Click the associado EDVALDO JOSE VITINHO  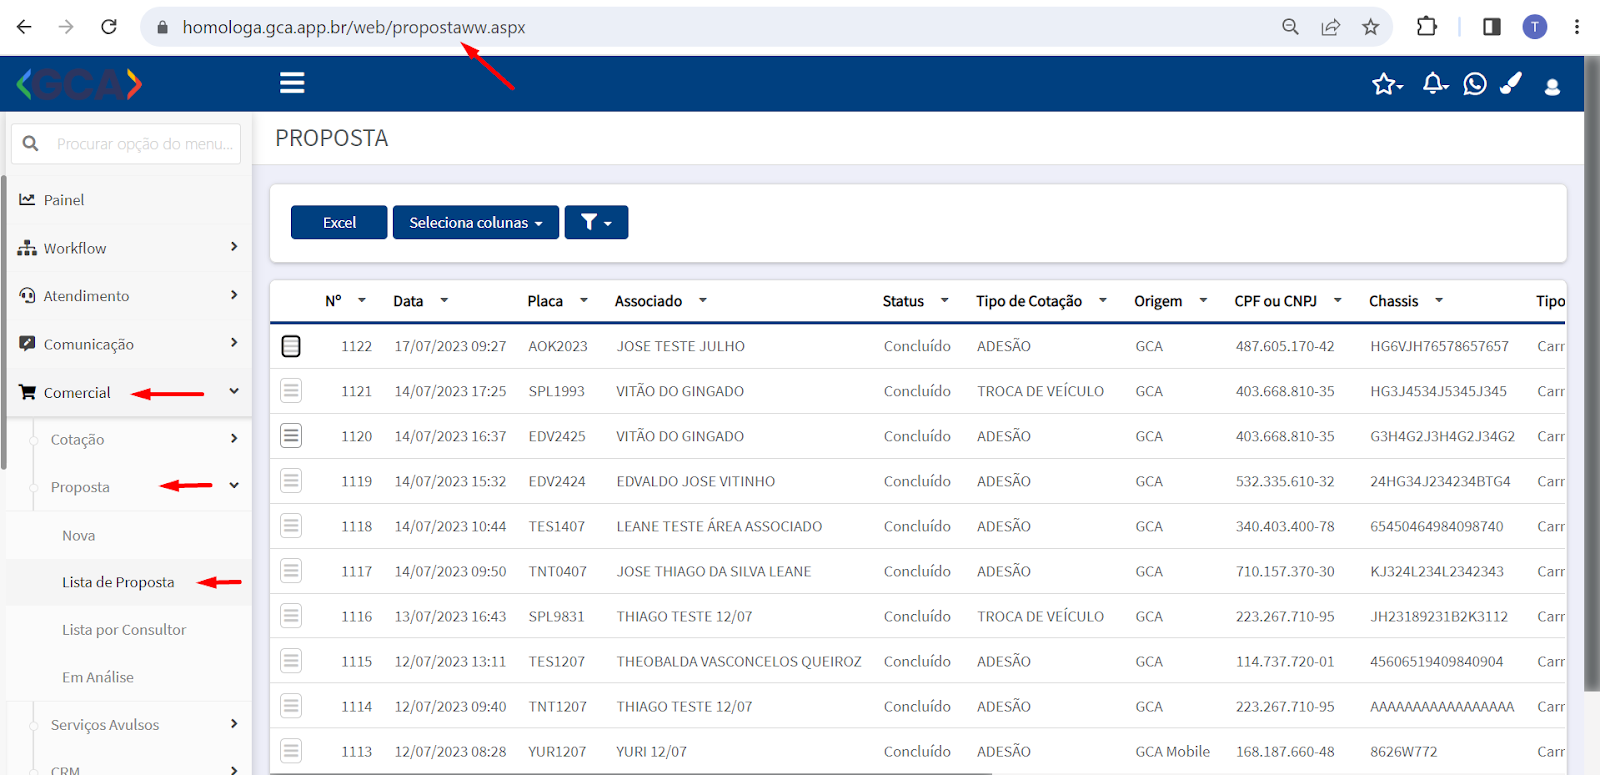[x=696, y=481]
